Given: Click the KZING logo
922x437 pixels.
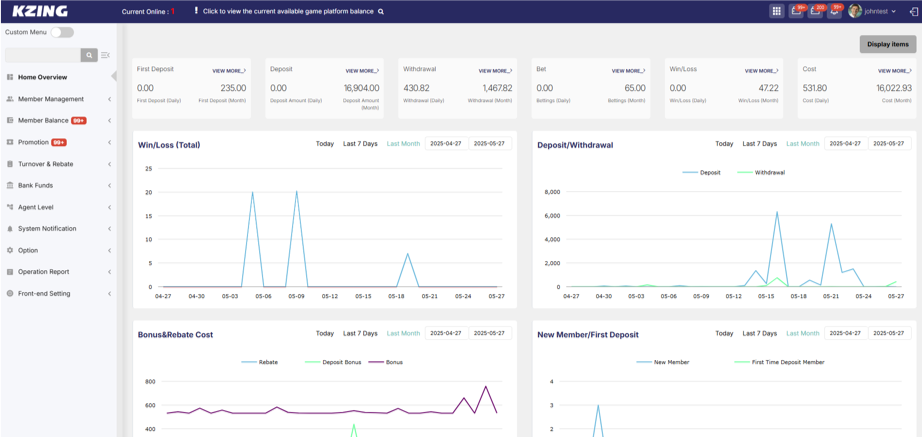Looking at the screenshot, I should click(40, 11).
